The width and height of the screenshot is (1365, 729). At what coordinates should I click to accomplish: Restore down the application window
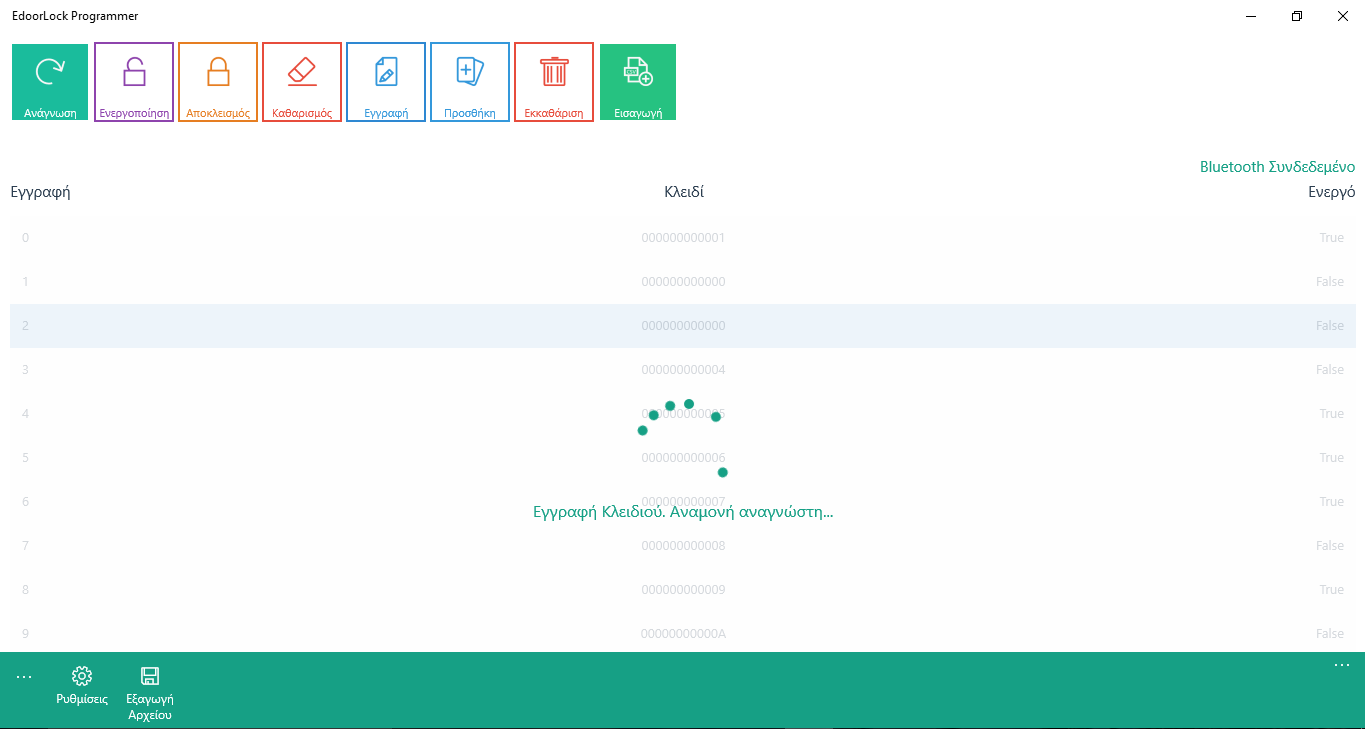tap(1297, 16)
